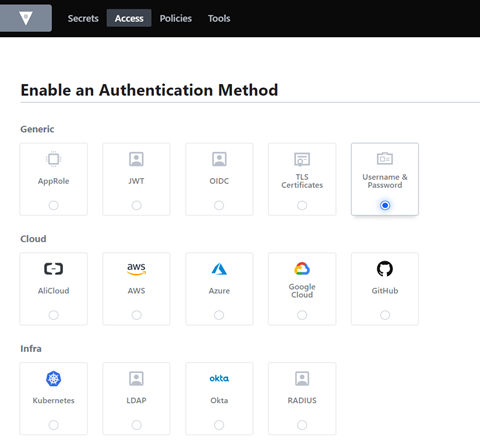Click the Kubernetes wheel icon
The image size is (480, 448).
pos(53,378)
